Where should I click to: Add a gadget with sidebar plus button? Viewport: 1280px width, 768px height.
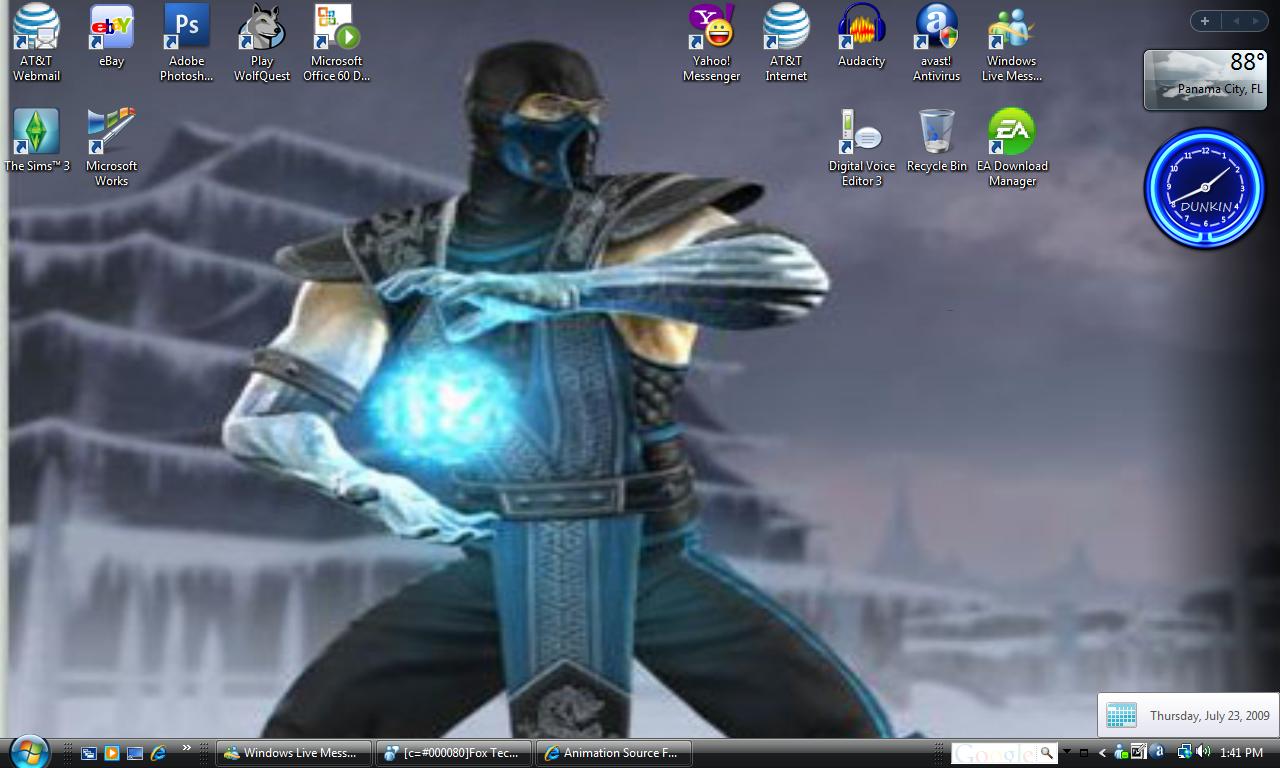click(x=1205, y=20)
